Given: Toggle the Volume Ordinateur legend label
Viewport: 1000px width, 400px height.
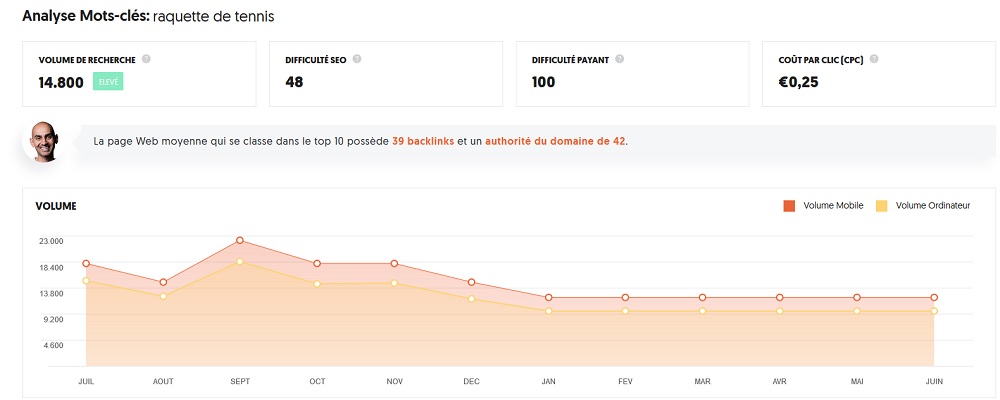Looking at the screenshot, I should pyautogui.click(x=933, y=206).
